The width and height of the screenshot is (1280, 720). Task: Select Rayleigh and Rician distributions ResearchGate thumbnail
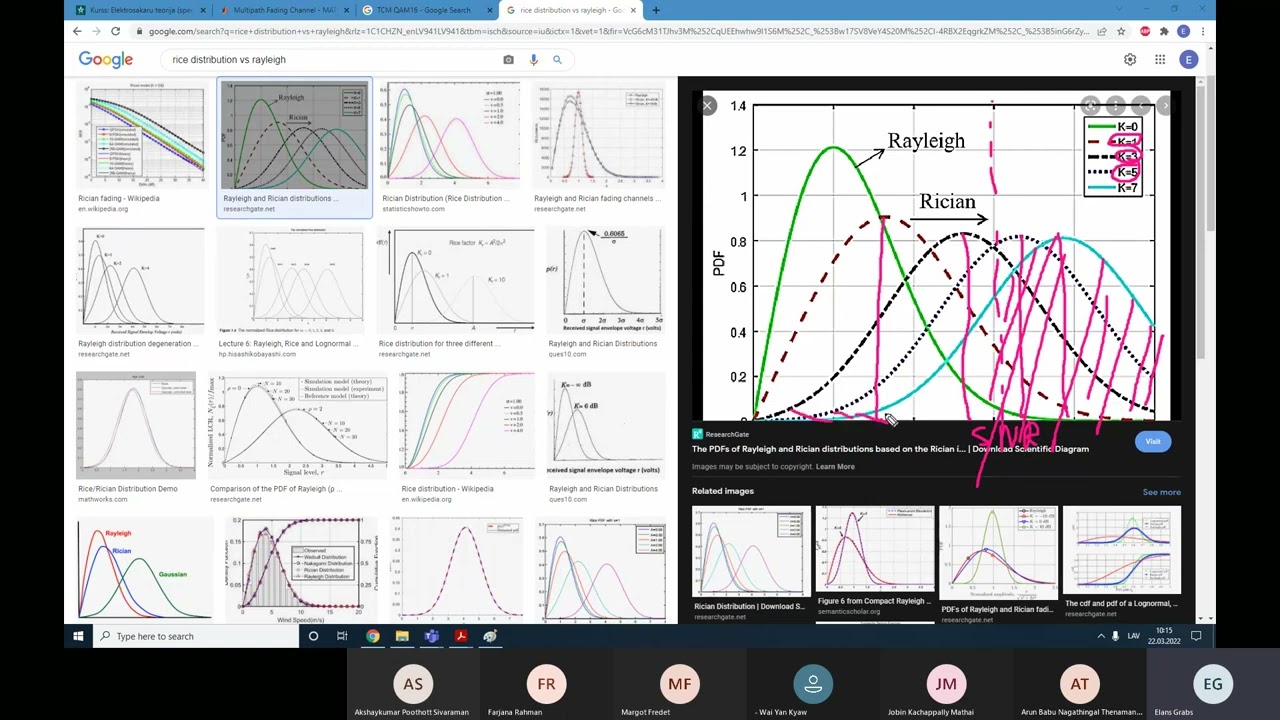click(294, 136)
